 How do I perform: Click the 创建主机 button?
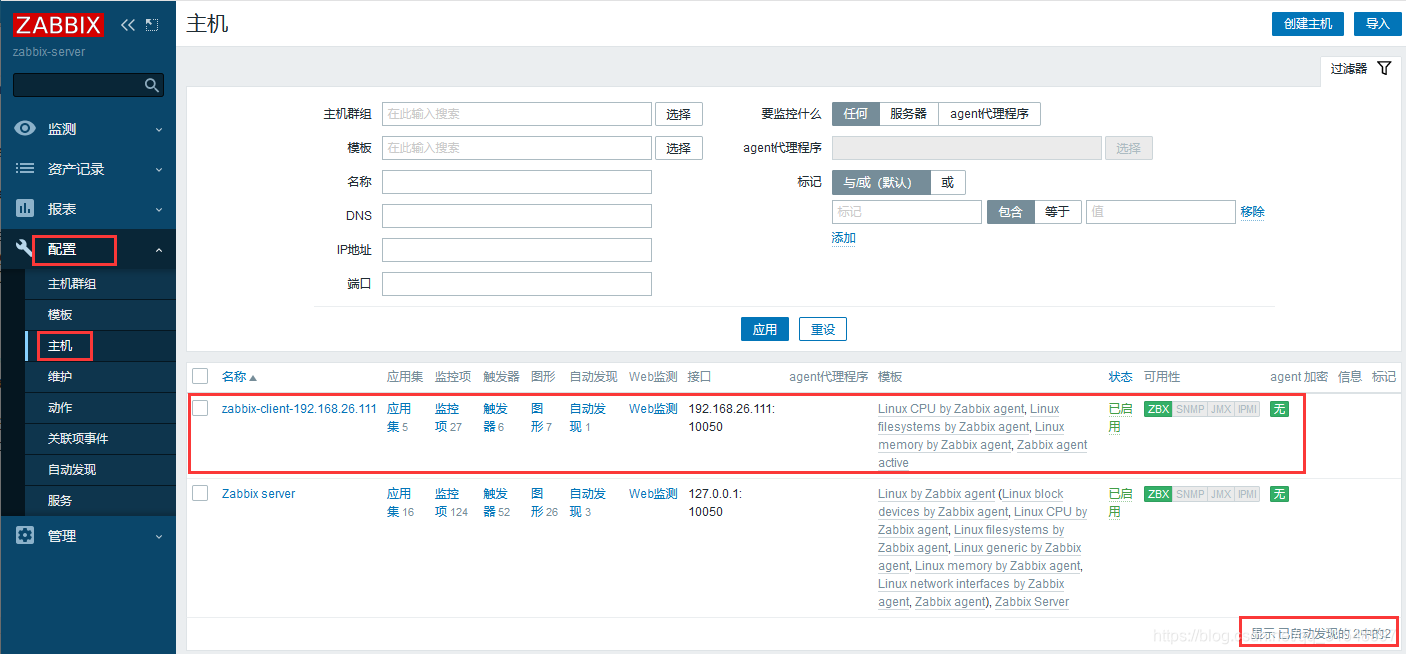point(1308,24)
